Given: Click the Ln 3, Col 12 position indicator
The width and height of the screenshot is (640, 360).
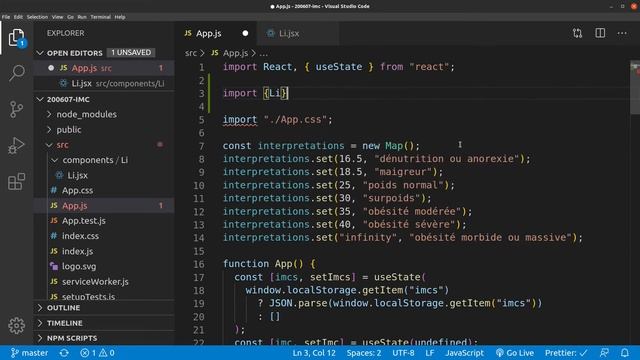Looking at the screenshot, I should pyautogui.click(x=314, y=353).
